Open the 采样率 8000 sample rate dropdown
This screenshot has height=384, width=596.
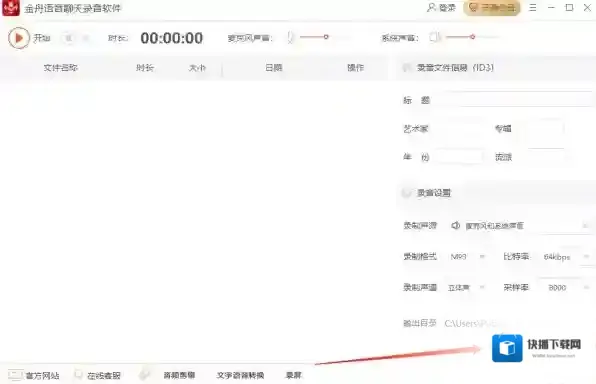(566, 287)
